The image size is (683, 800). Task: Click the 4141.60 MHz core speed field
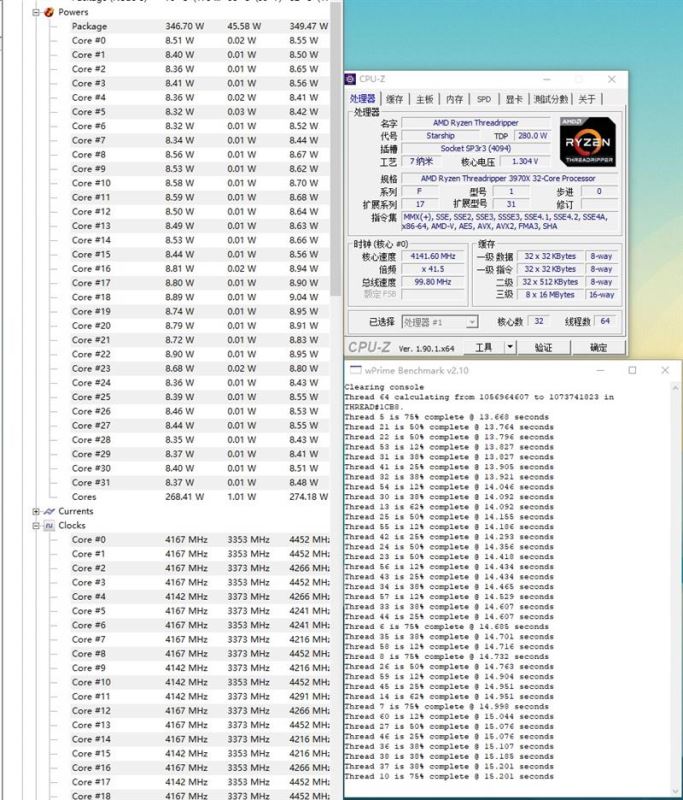point(433,256)
